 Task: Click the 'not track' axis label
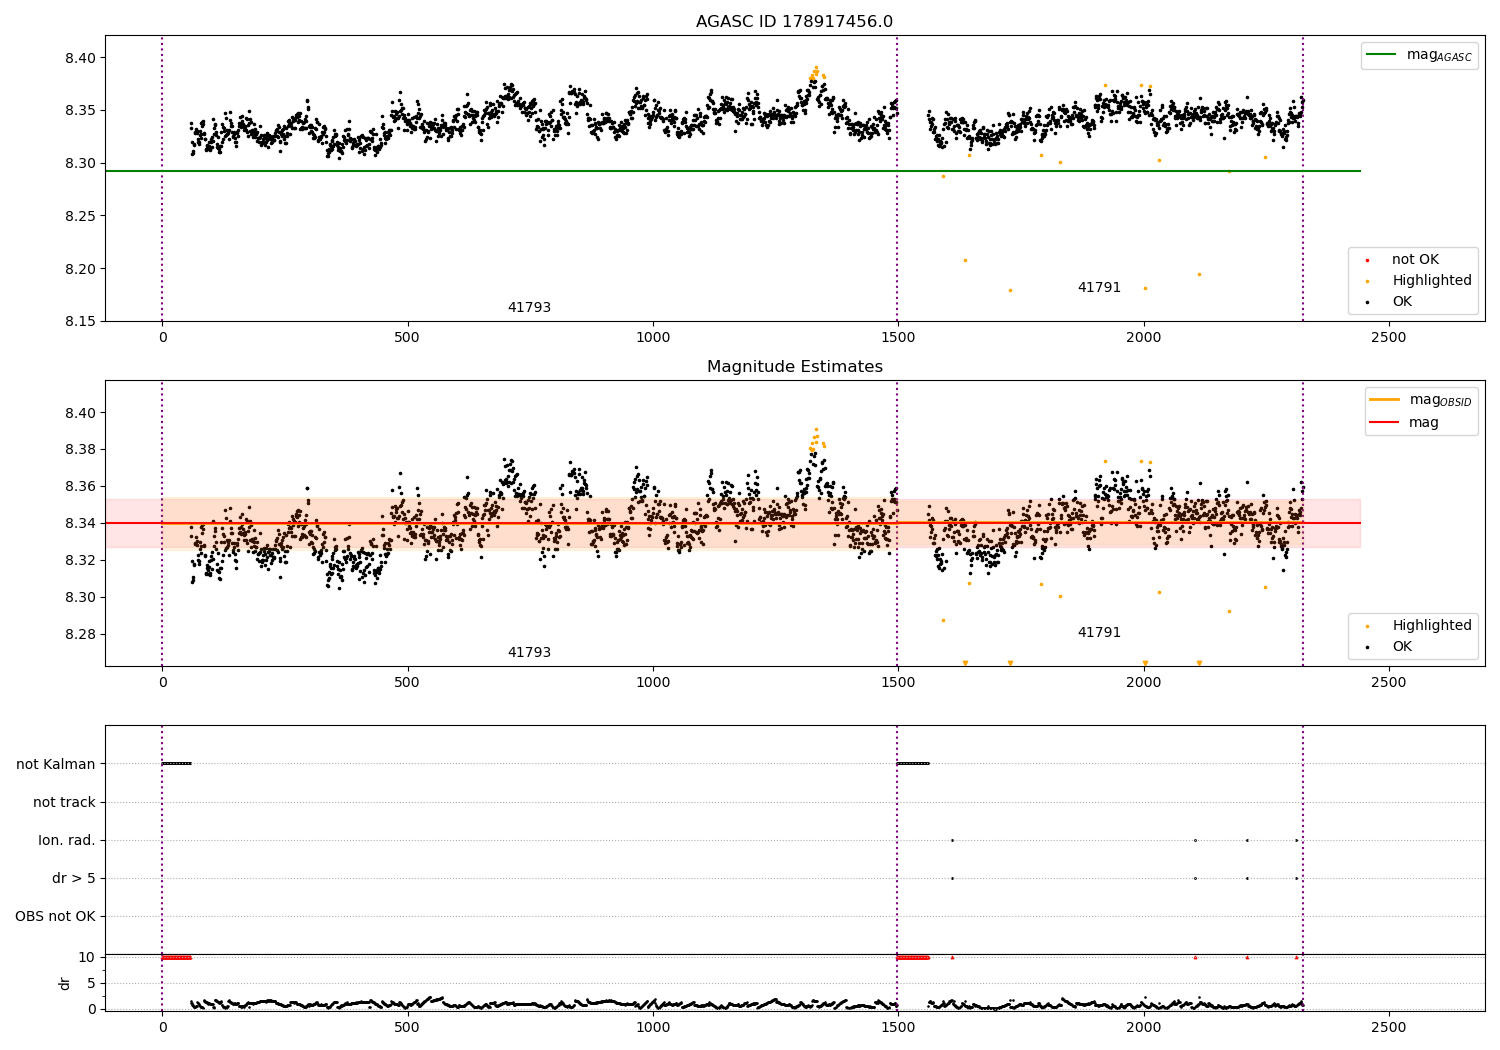[x=64, y=802]
